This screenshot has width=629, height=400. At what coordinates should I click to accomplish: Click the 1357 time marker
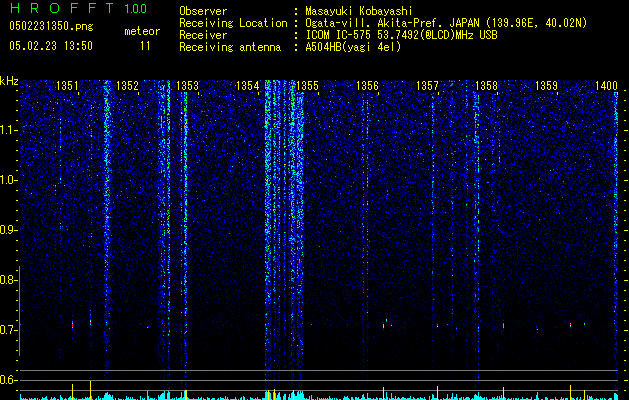pos(427,86)
